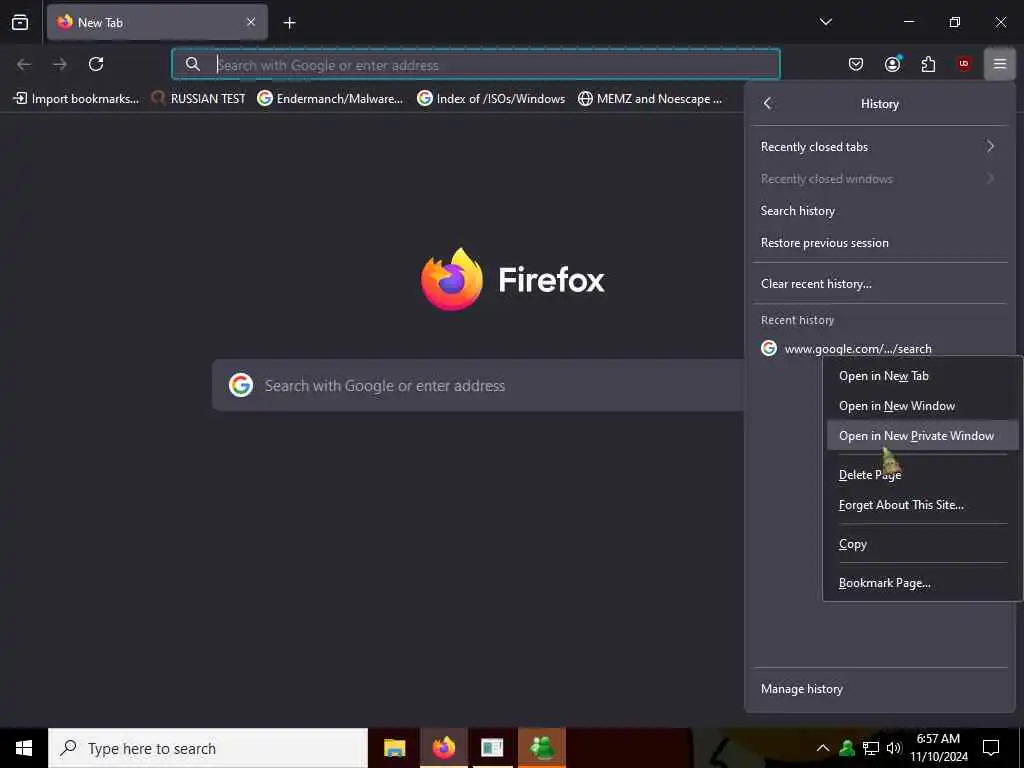
Task: Open the Extensions puzzle icon
Action: [x=928, y=64]
